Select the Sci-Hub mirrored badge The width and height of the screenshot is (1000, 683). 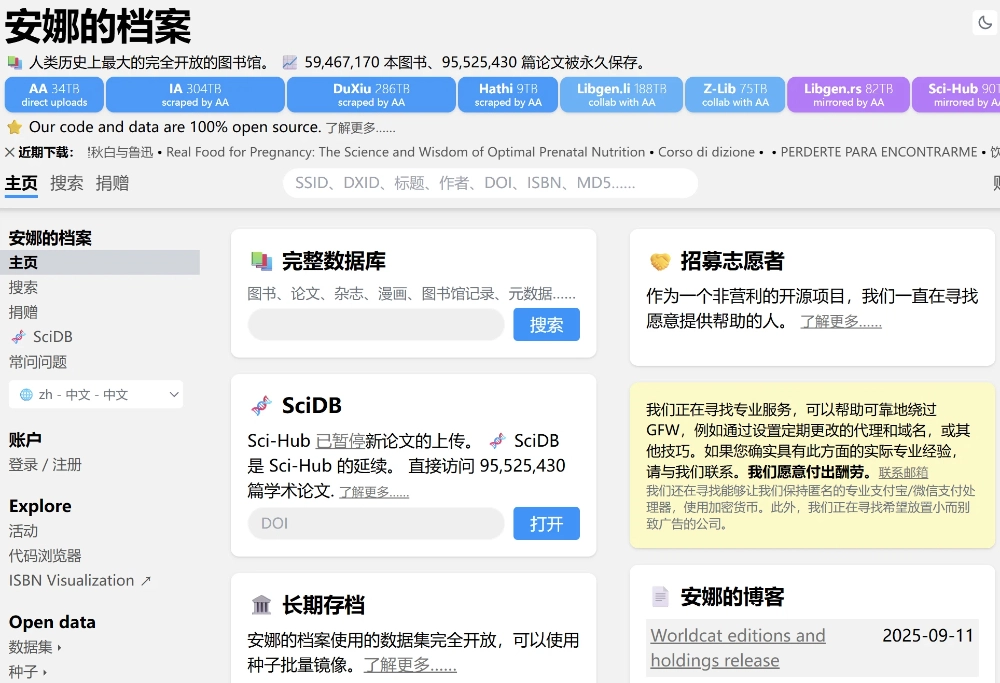click(x=957, y=94)
